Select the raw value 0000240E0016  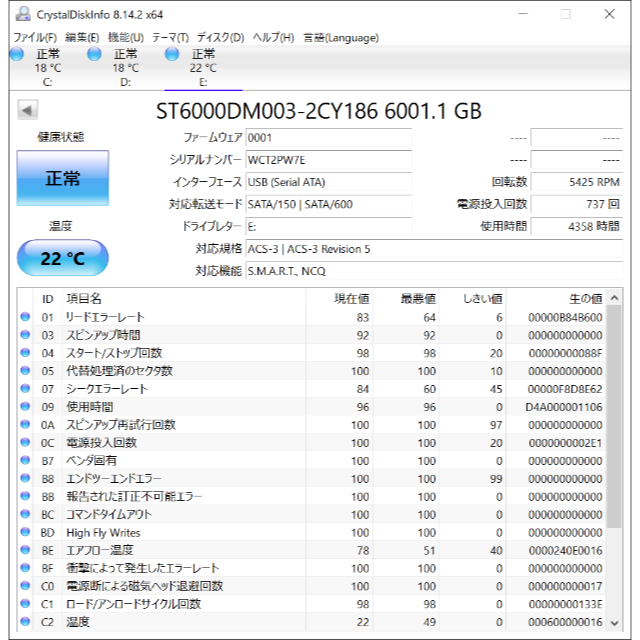(565, 551)
